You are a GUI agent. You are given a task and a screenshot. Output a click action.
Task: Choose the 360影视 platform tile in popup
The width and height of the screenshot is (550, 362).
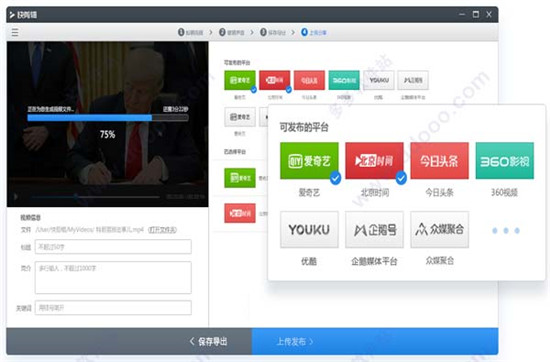505,161
